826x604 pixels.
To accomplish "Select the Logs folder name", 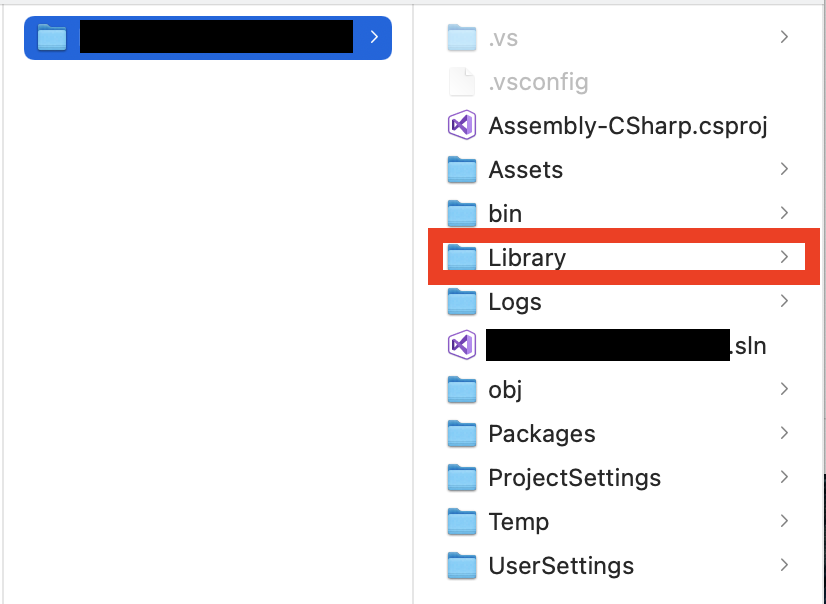I will [x=515, y=302].
